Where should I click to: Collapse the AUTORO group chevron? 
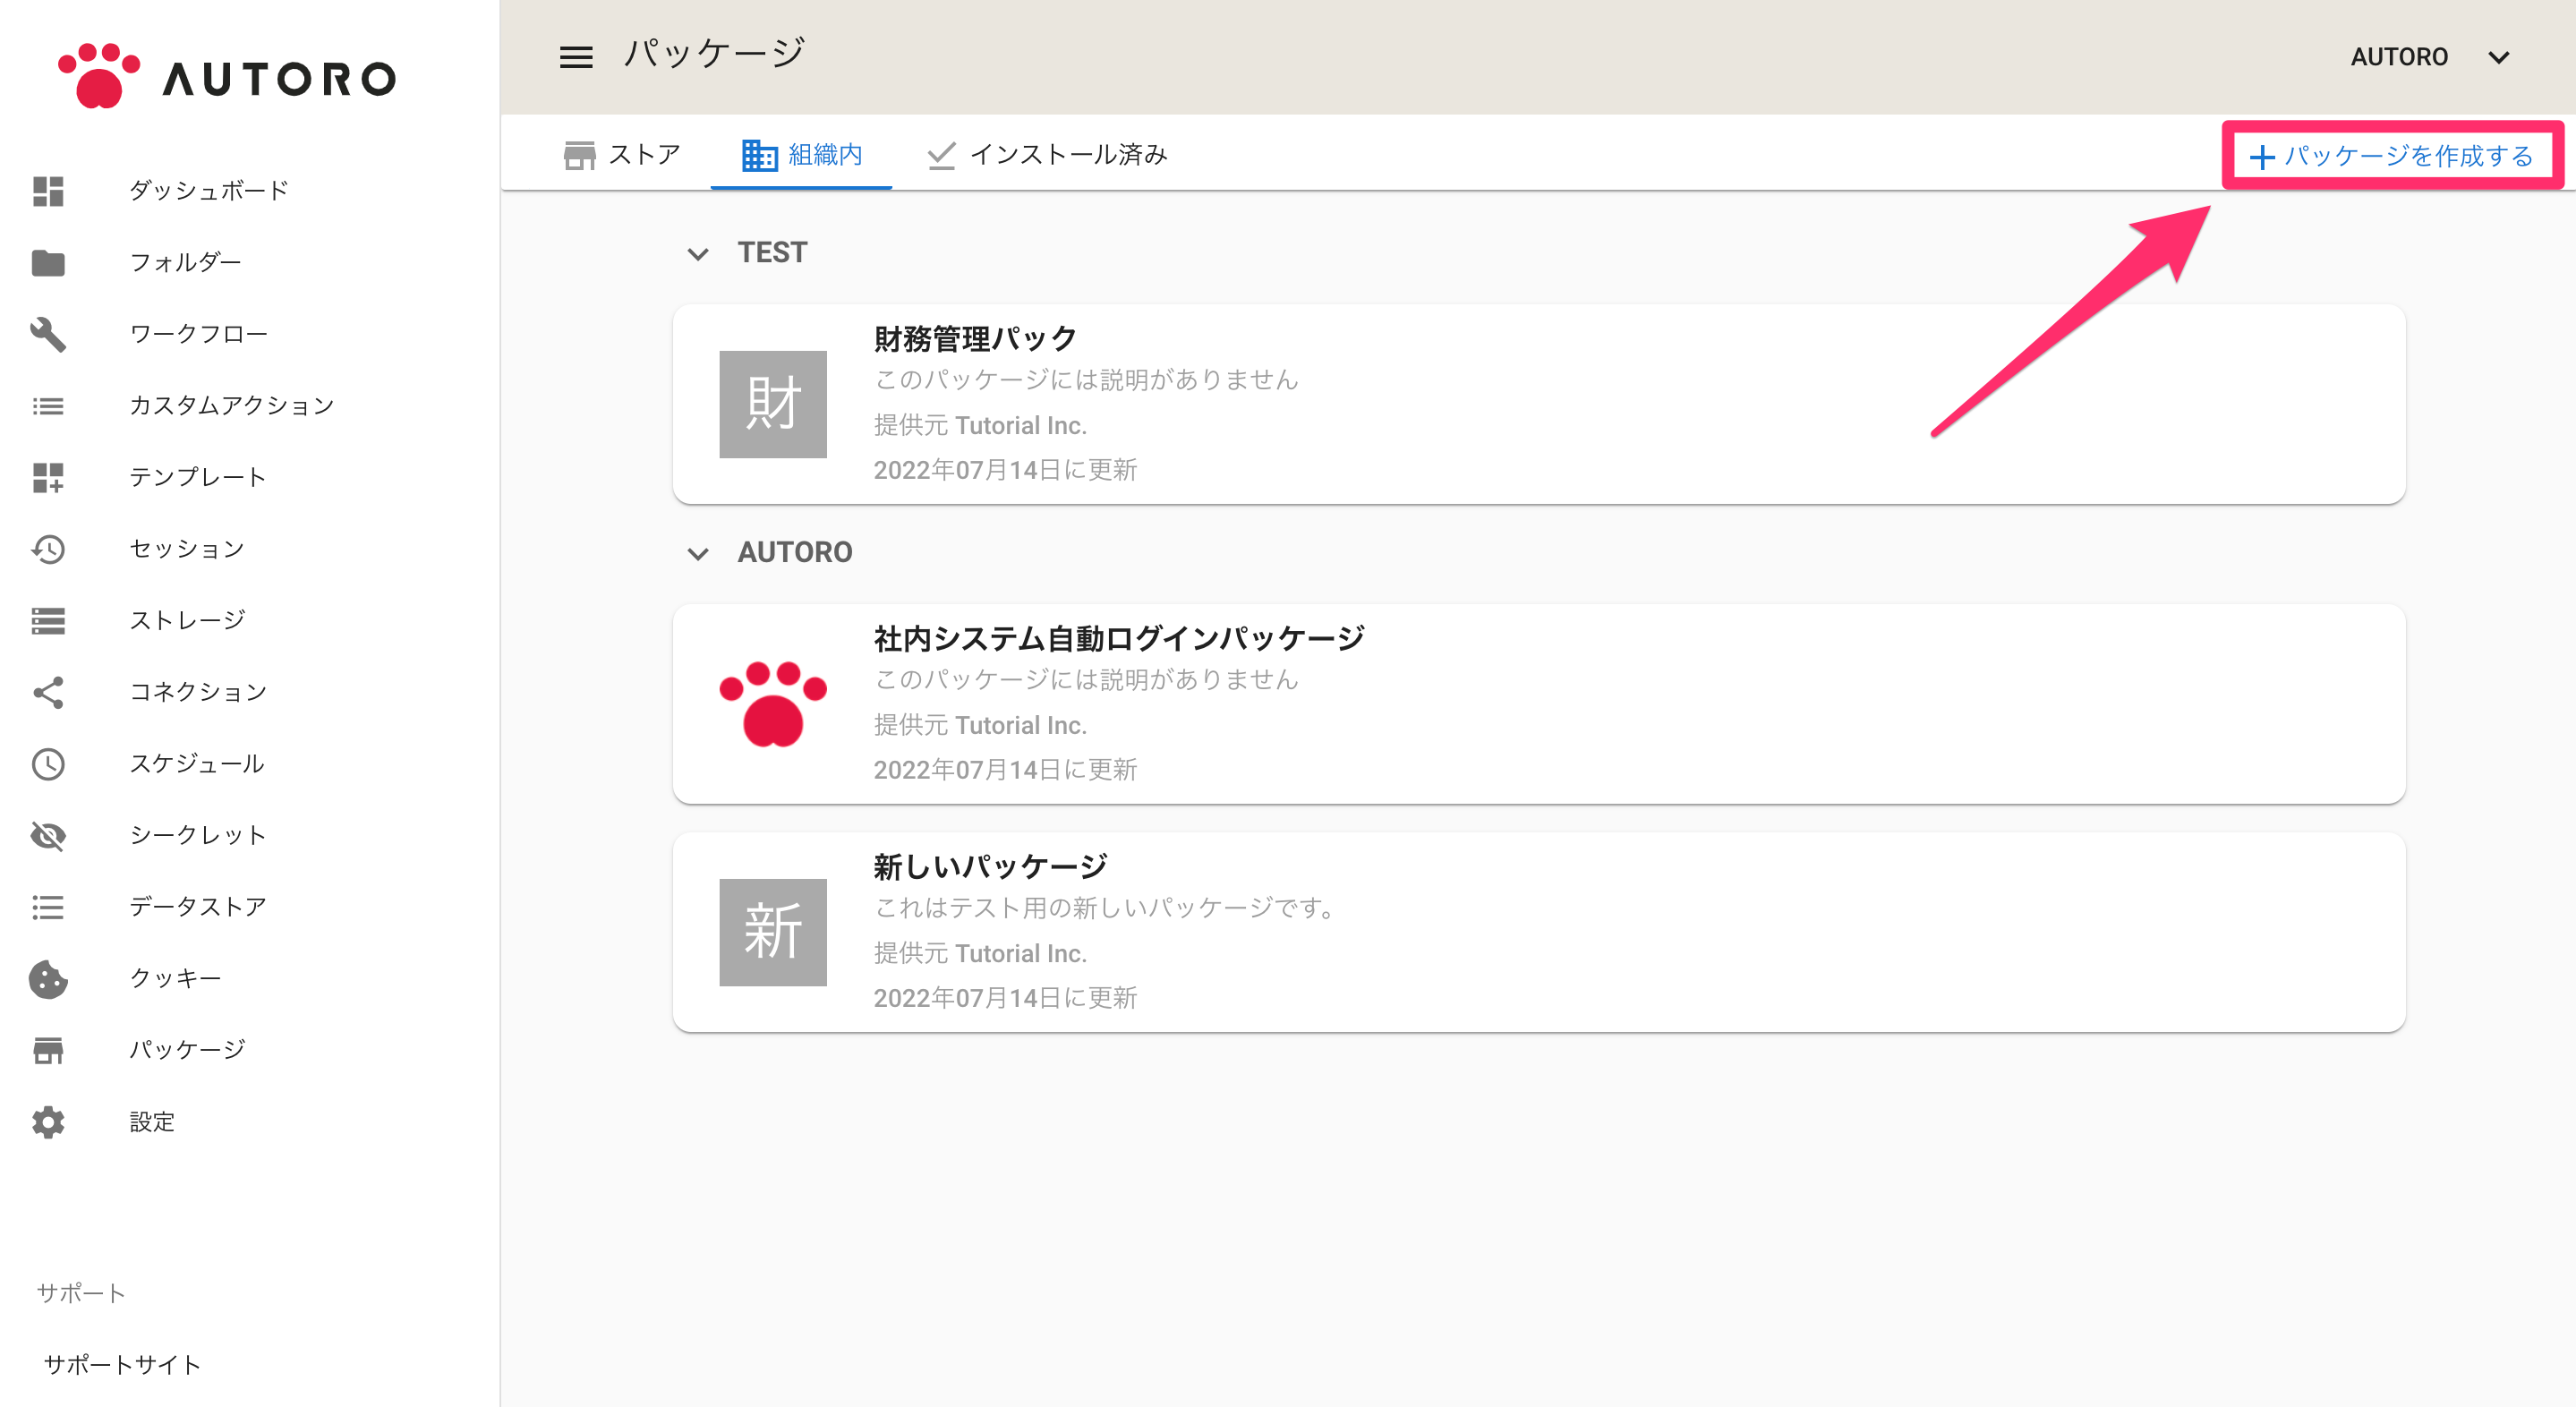tap(698, 553)
